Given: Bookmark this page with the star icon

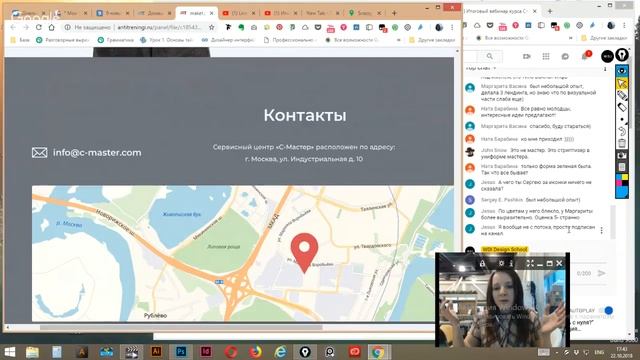Looking at the screenshot, I should pyautogui.click(x=211, y=27).
